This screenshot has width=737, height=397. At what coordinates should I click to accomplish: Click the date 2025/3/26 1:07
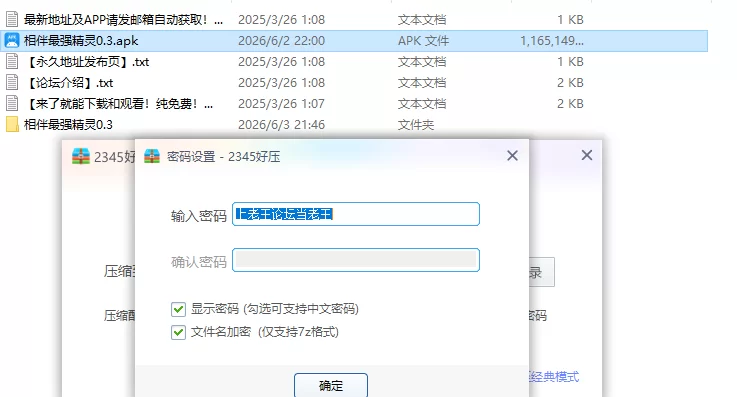tap(281, 104)
